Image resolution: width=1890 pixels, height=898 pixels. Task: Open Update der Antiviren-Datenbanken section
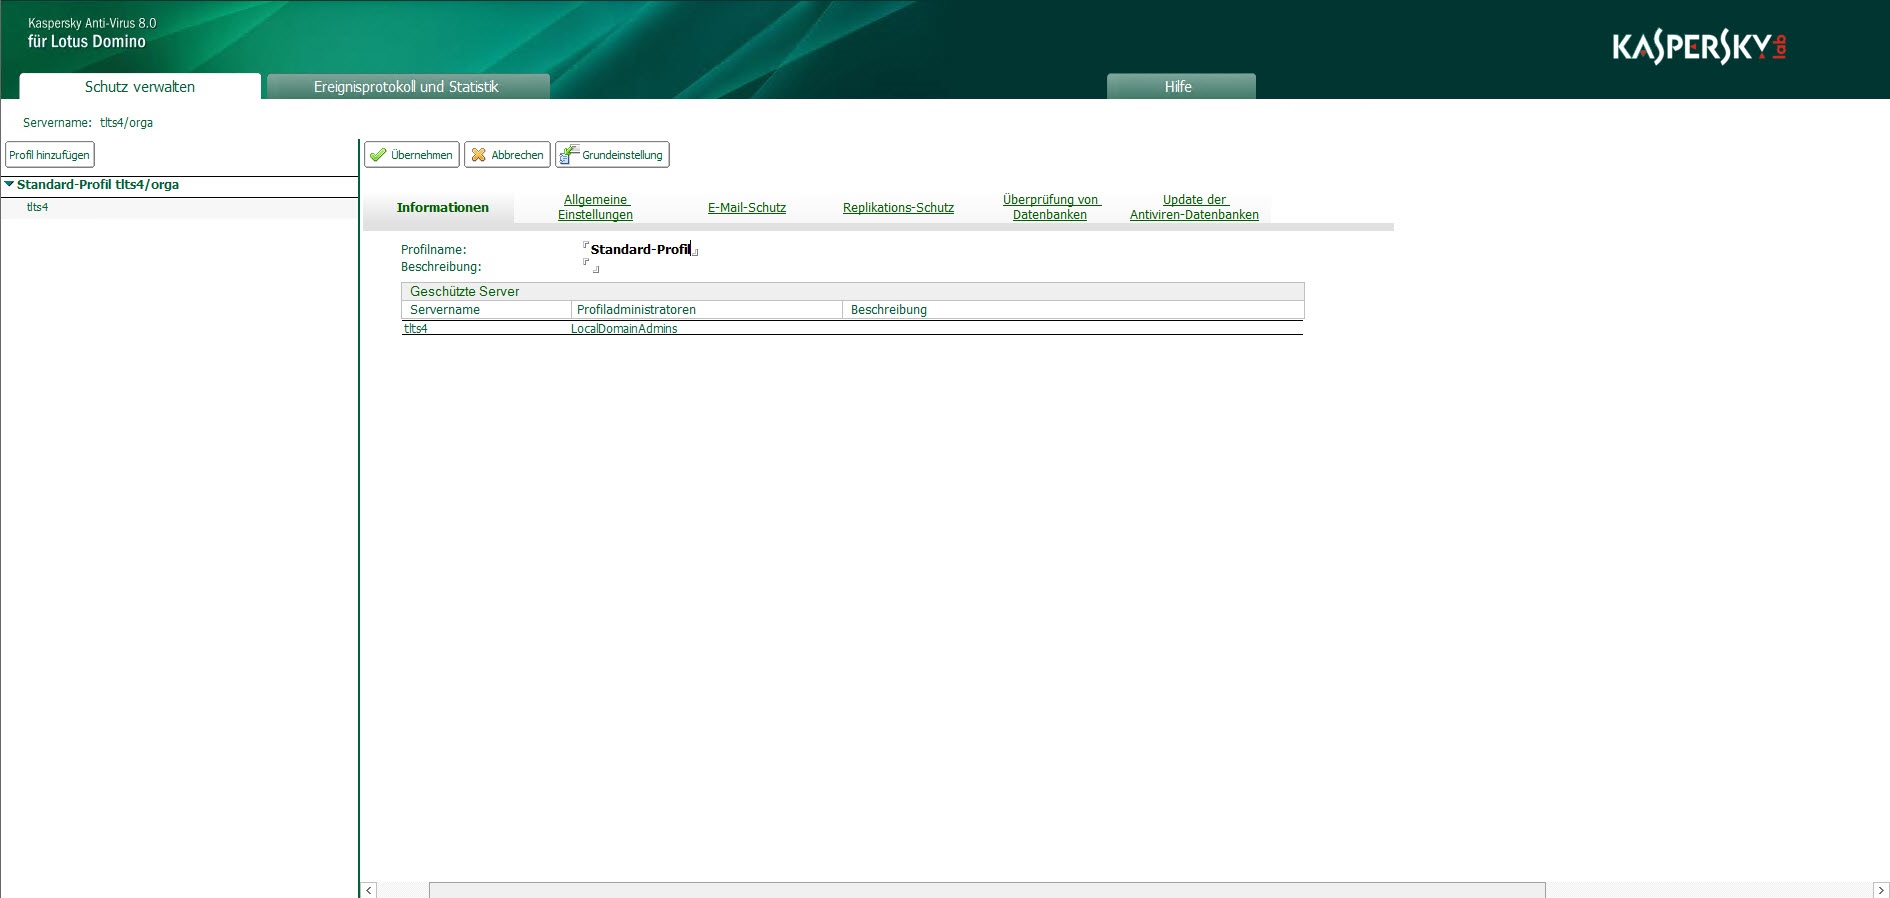coord(1194,207)
